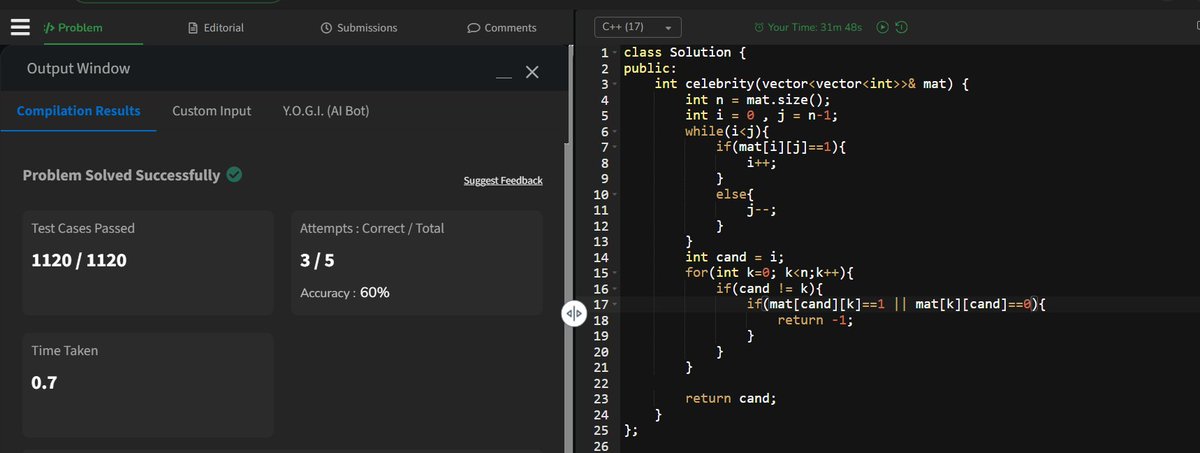Click the 'int cand = i;' code line
The image size is (1200, 453).
click(x=735, y=257)
